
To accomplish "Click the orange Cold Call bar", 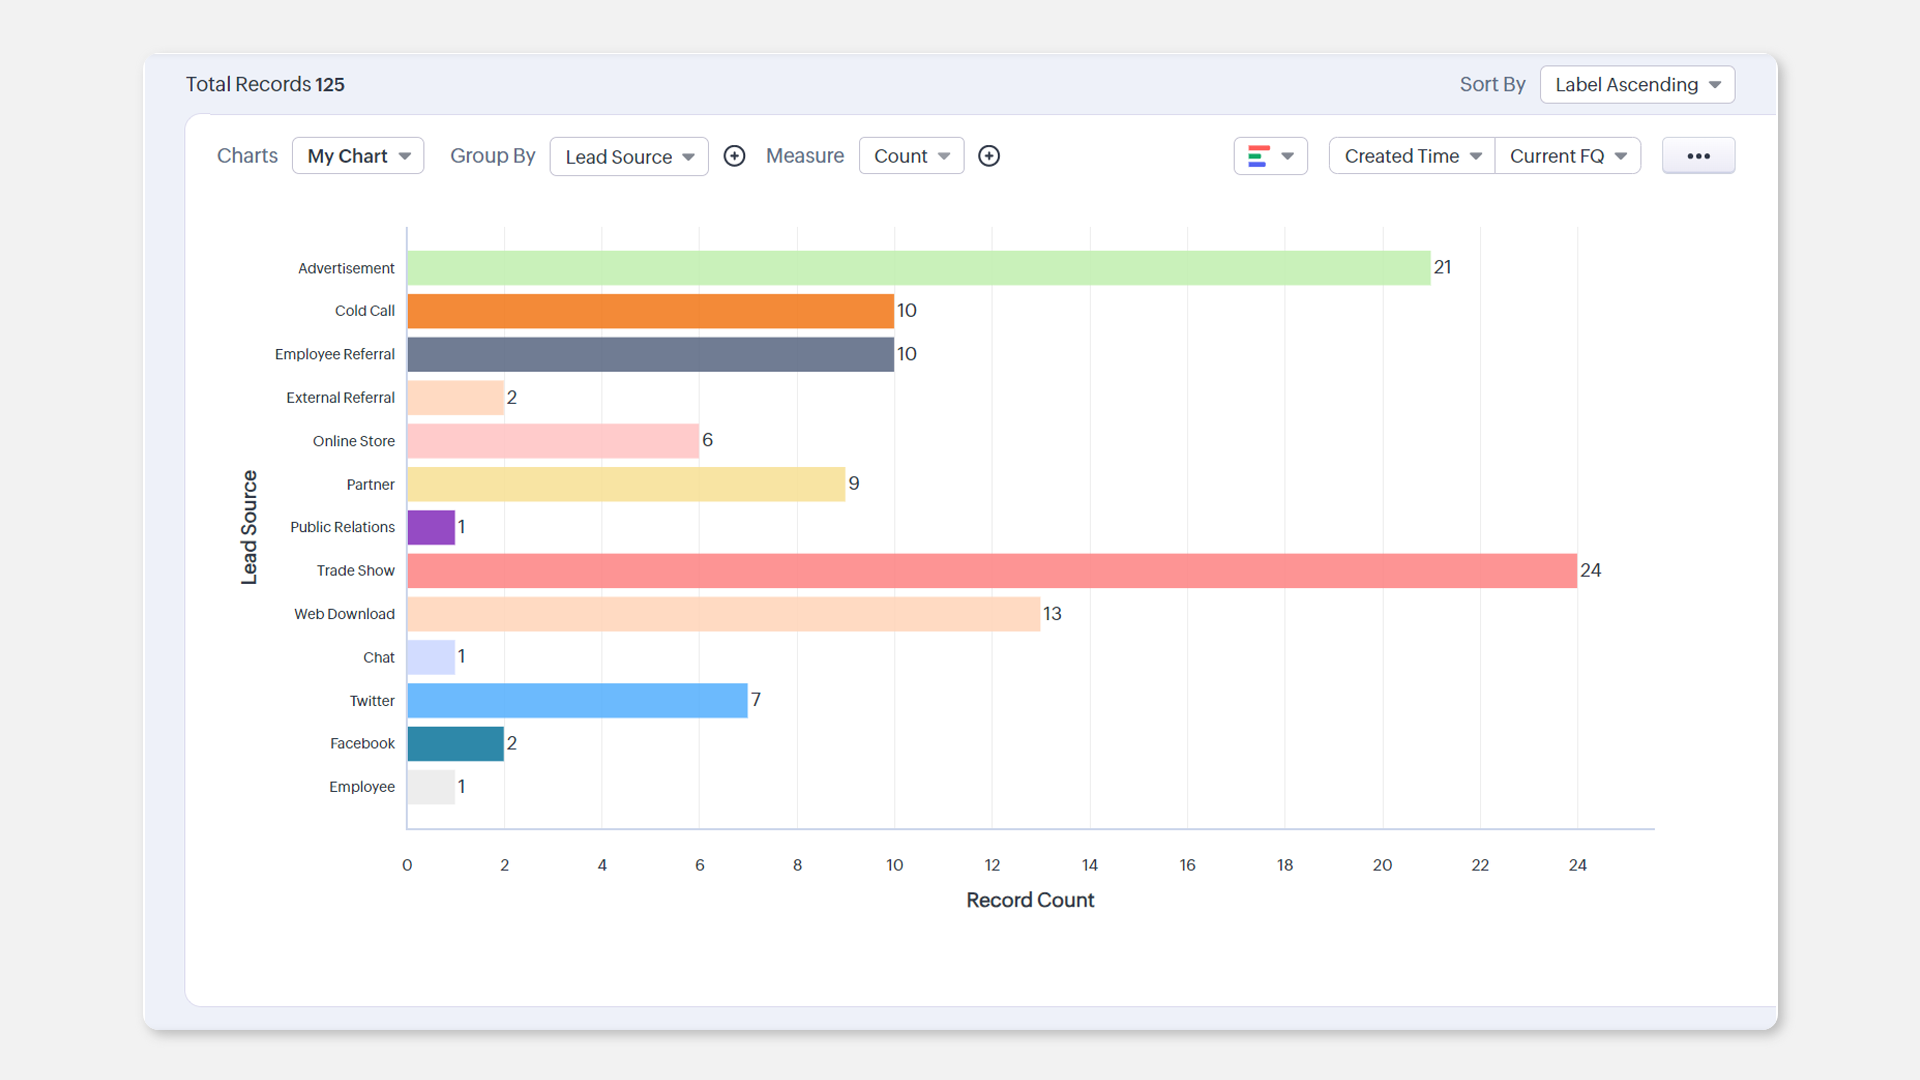I will click(650, 311).
